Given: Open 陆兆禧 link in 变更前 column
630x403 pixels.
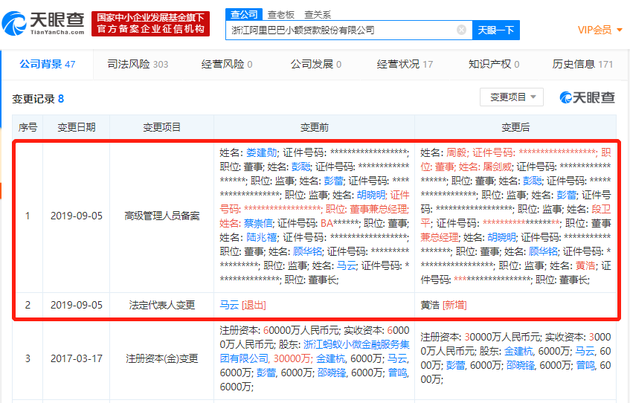Looking at the screenshot, I should [x=262, y=237].
